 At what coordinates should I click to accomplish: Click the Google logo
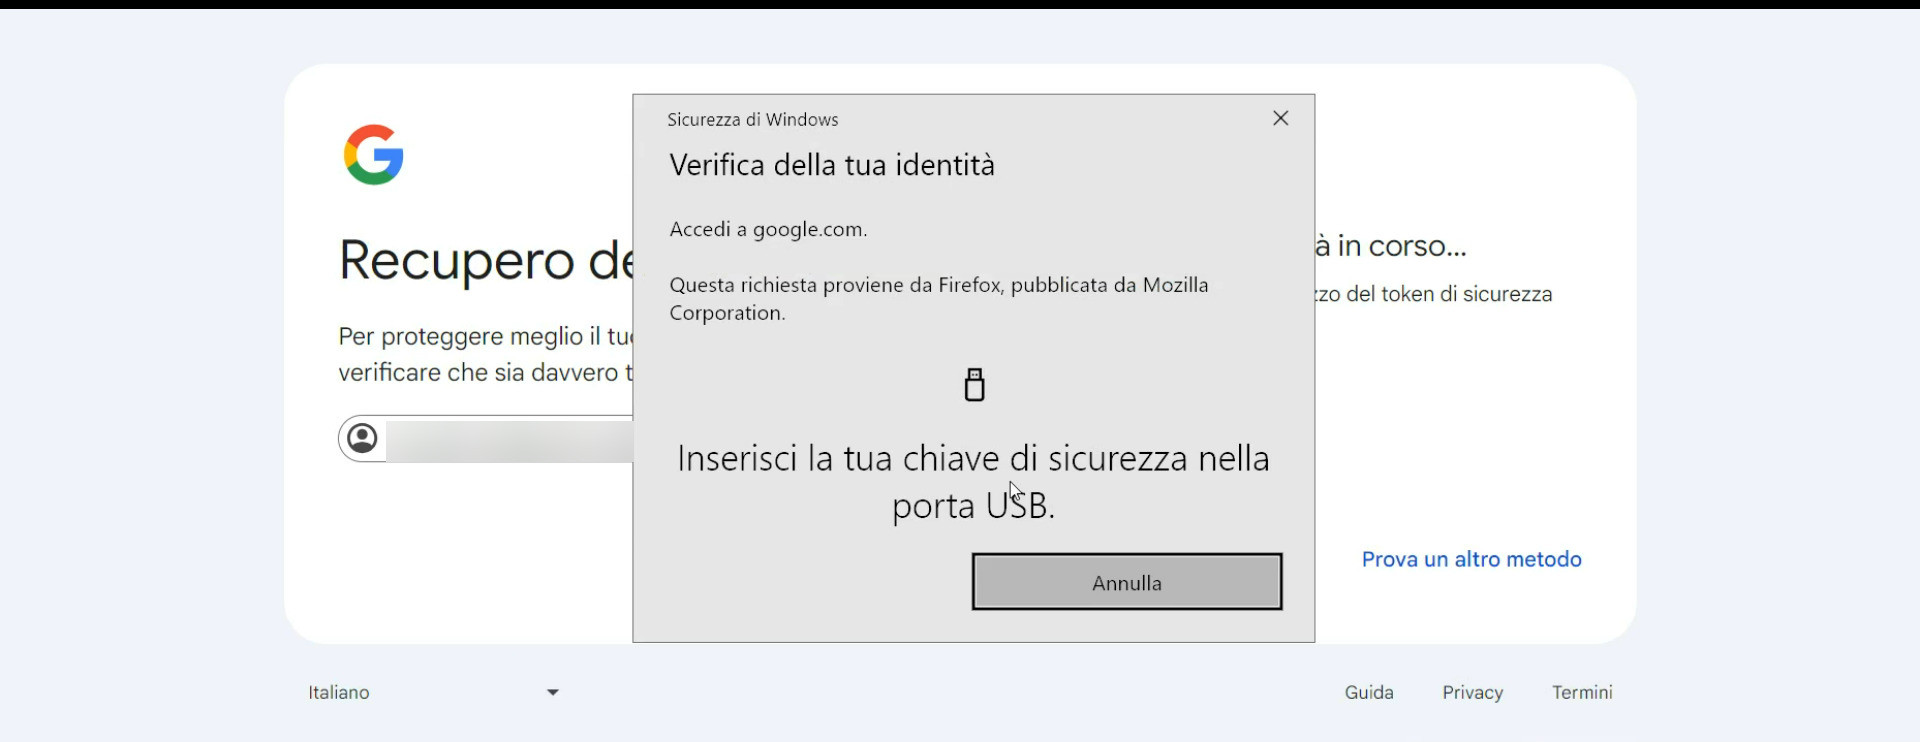tap(373, 155)
